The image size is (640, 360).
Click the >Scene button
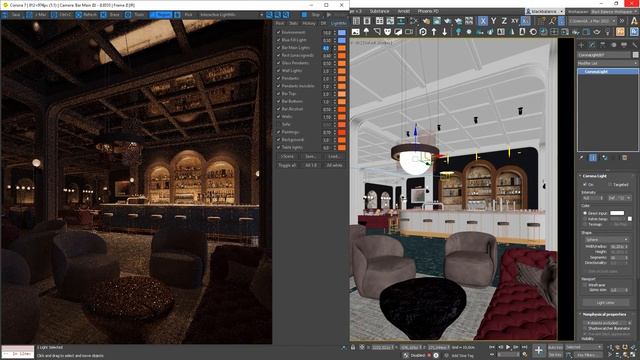pos(287,156)
